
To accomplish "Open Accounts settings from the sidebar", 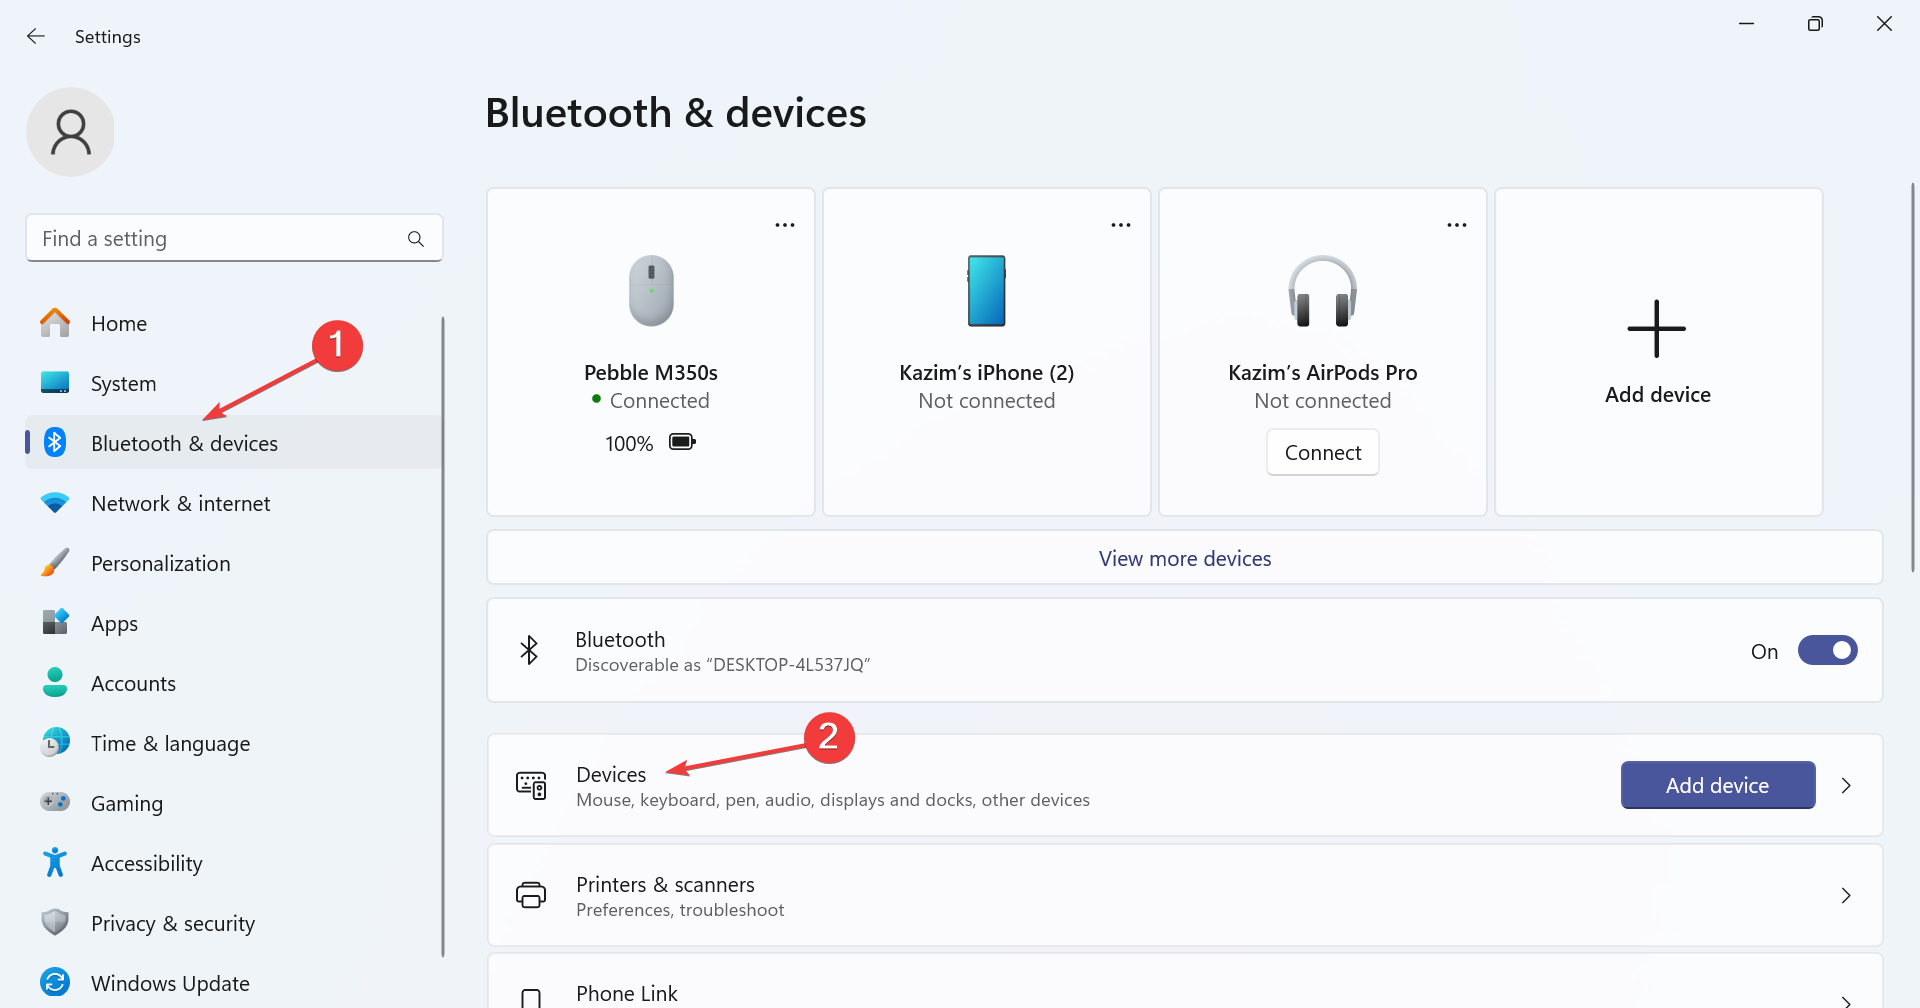I will coord(133,683).
